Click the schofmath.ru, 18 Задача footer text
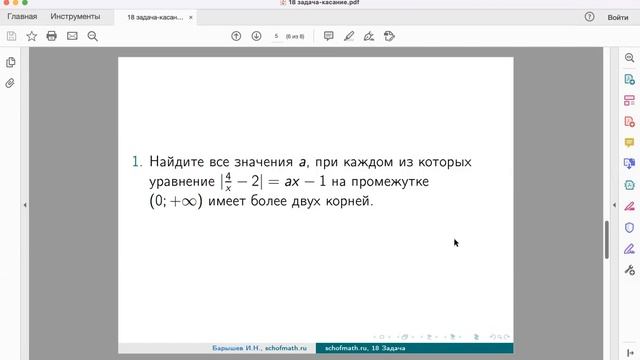 click(365, 348)
